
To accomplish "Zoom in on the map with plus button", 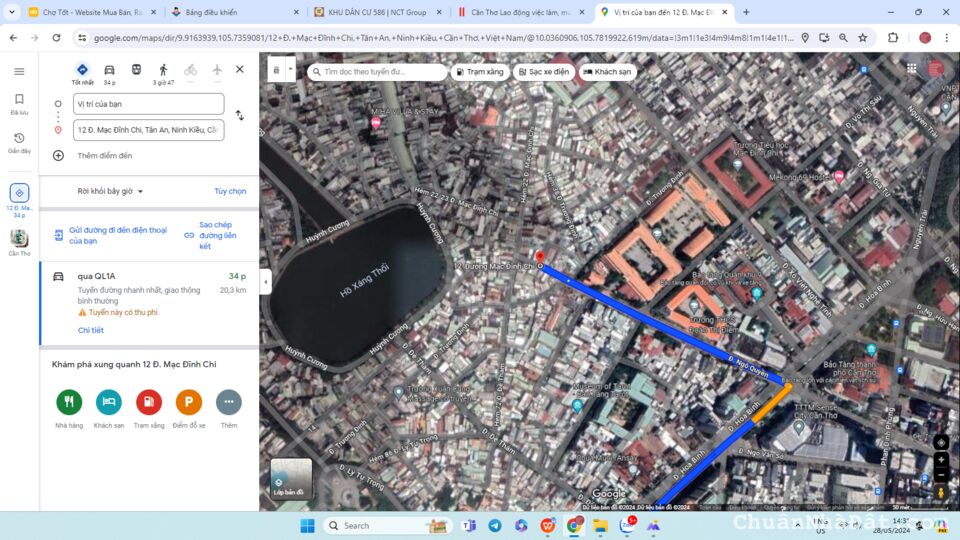I will [941, 460].
